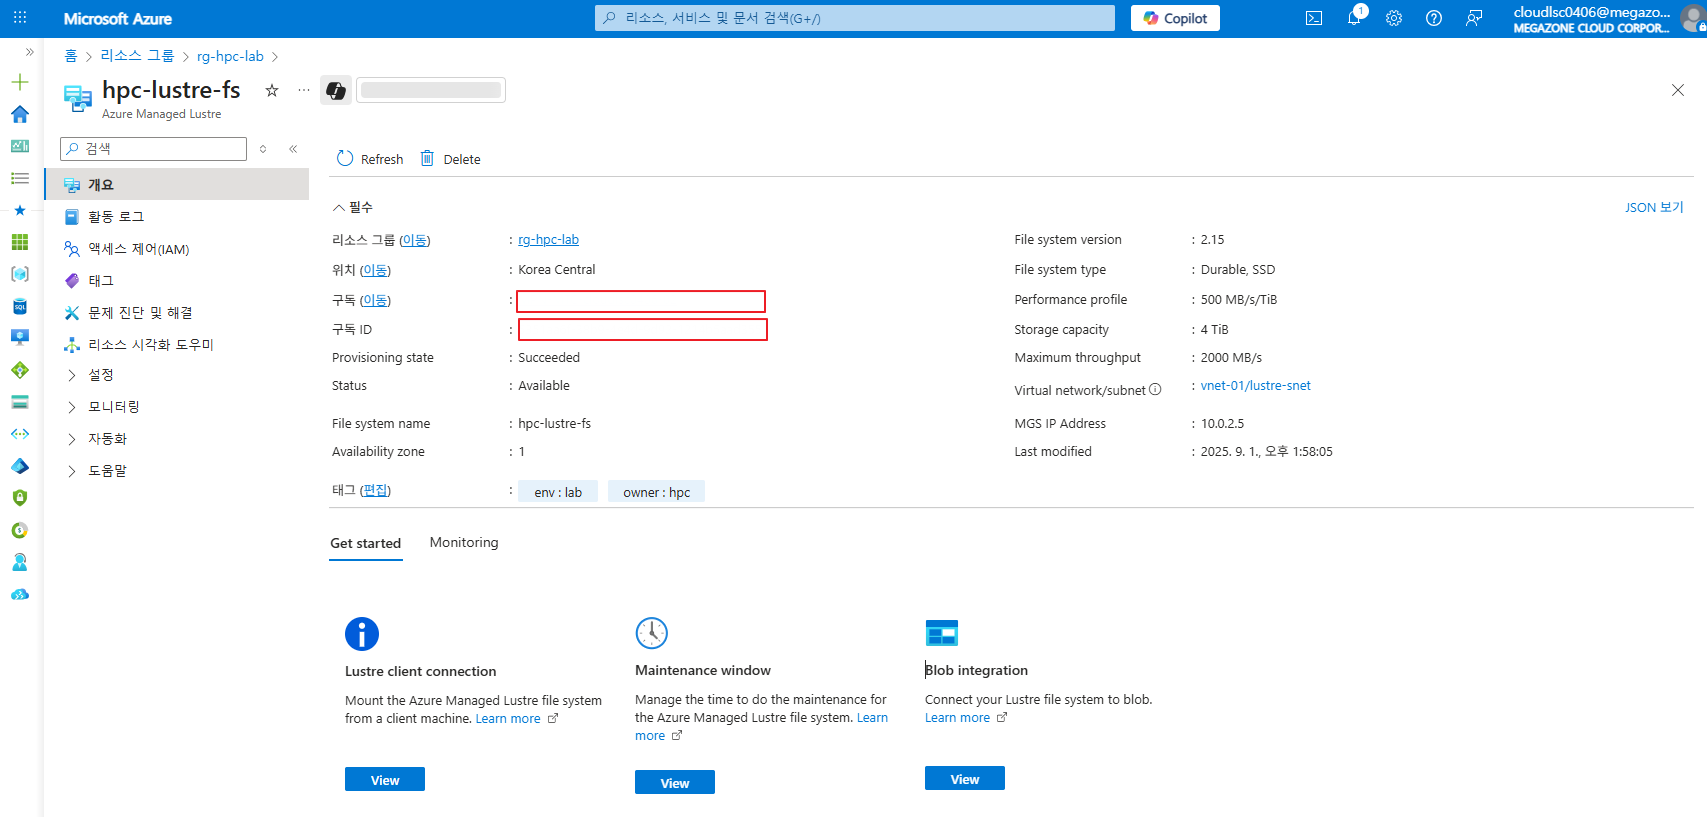Click the Refresh toolbar button

(x=370, y=159)
